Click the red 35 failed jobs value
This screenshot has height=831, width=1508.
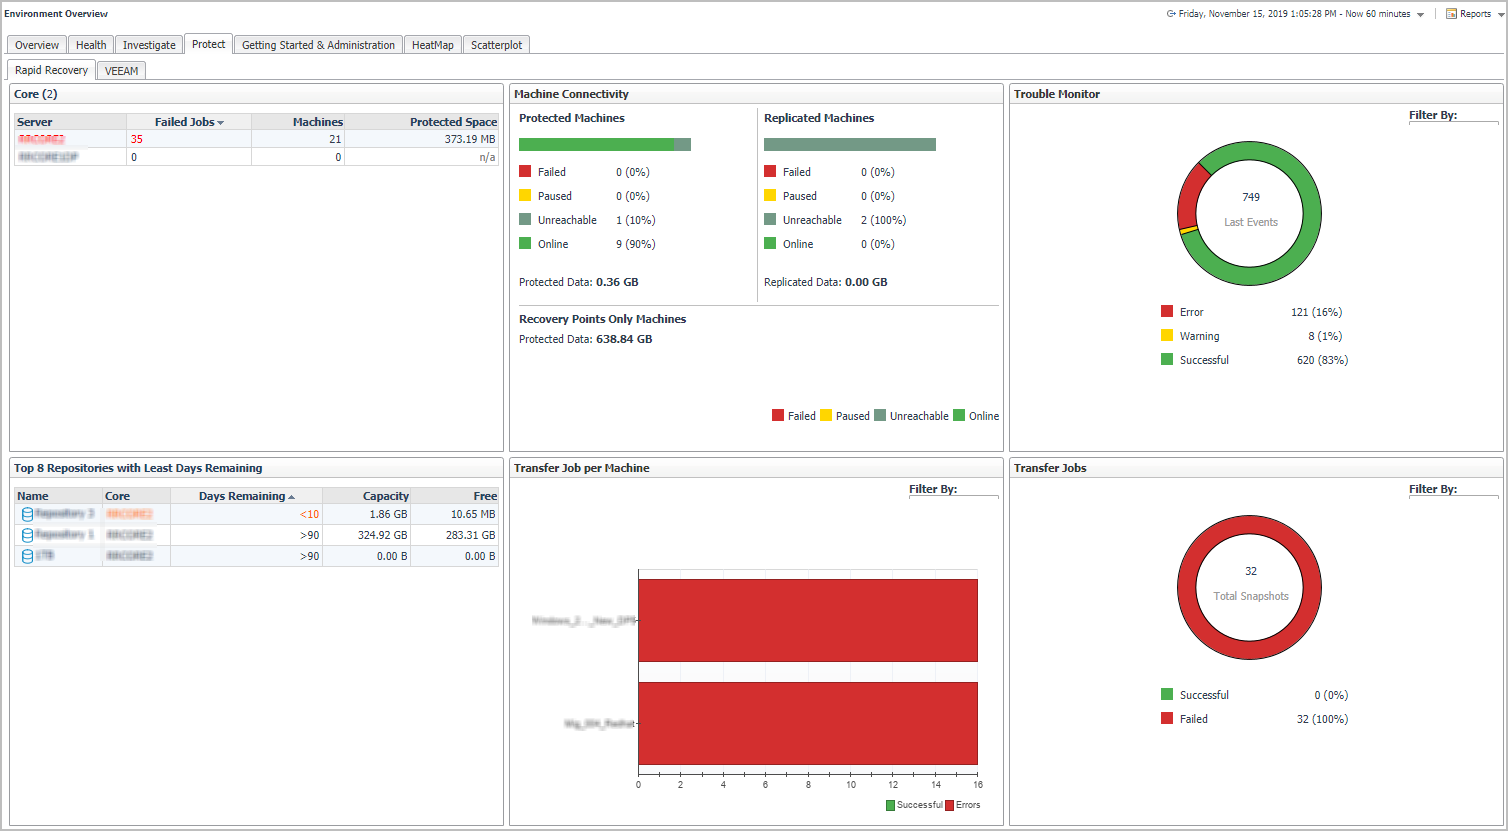[137, 140]
